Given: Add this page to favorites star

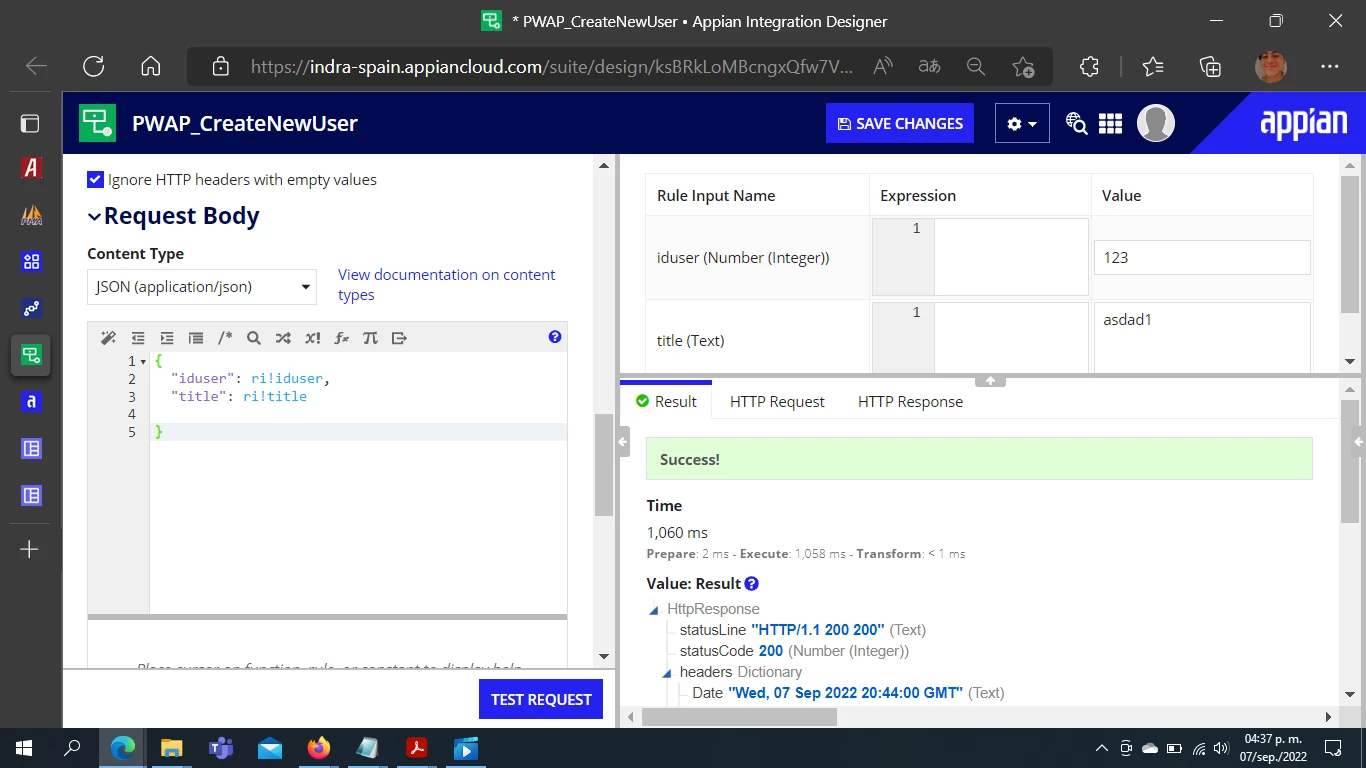Looking at the screenshot, I should pos(1023,66).
